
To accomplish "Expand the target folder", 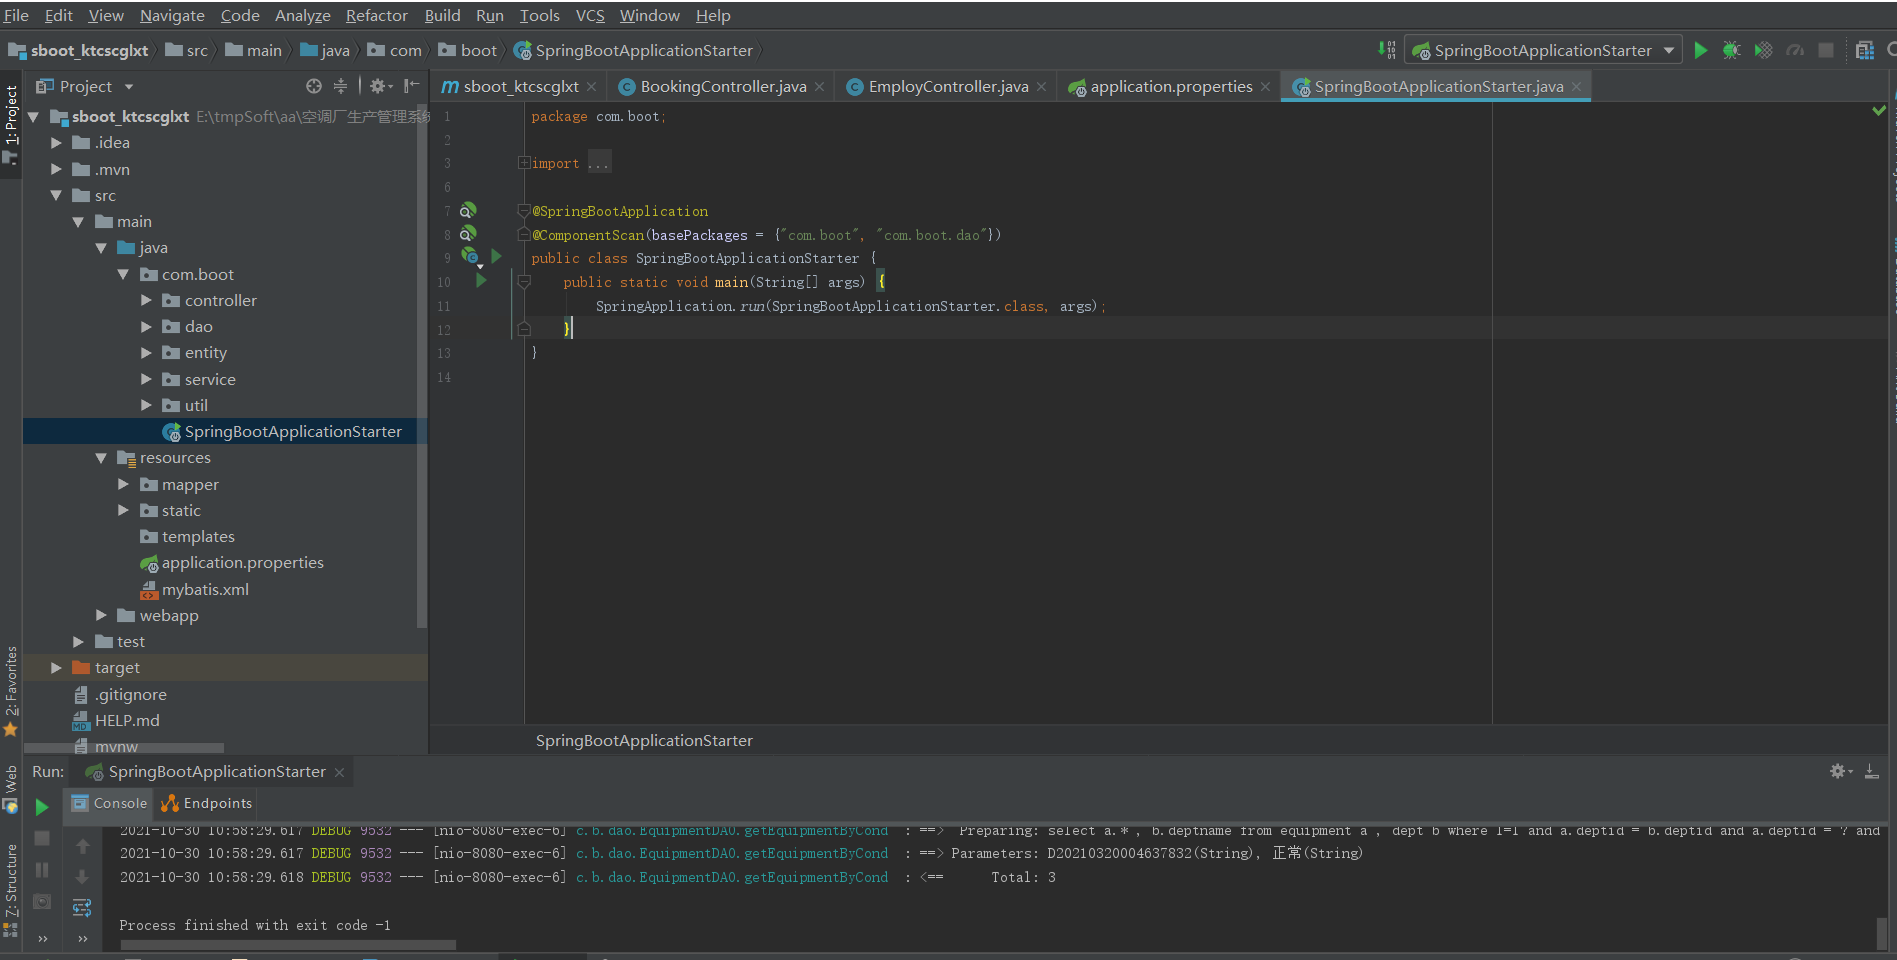I will 56,667.
